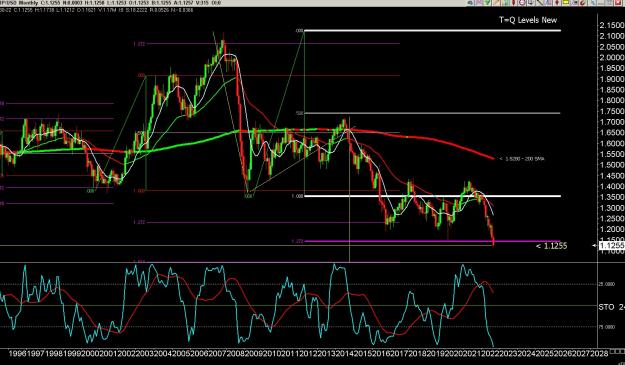Click the 1.7500 price axis label
The height and width of the screenshot is (365, 625).
(x=612, y=111)
